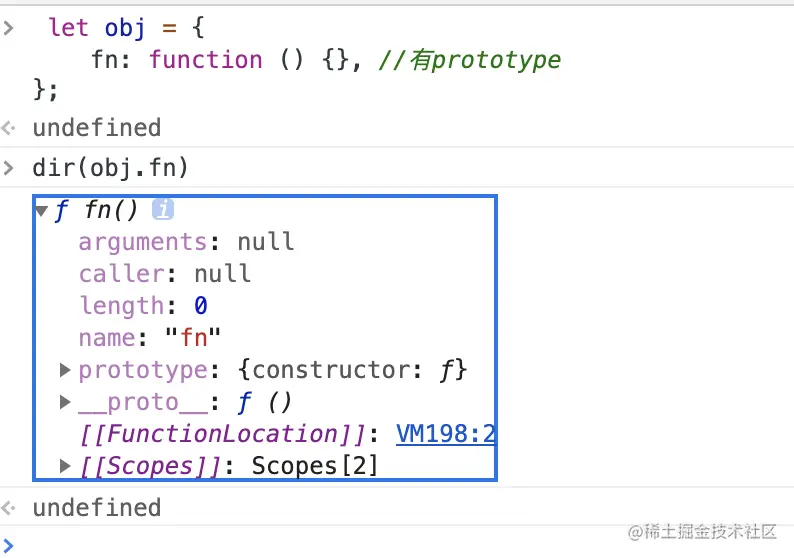The width and height of the screenshot is (794, 558).
Task: Collapse the f fn() object tree
Action: tap(41, 211)
